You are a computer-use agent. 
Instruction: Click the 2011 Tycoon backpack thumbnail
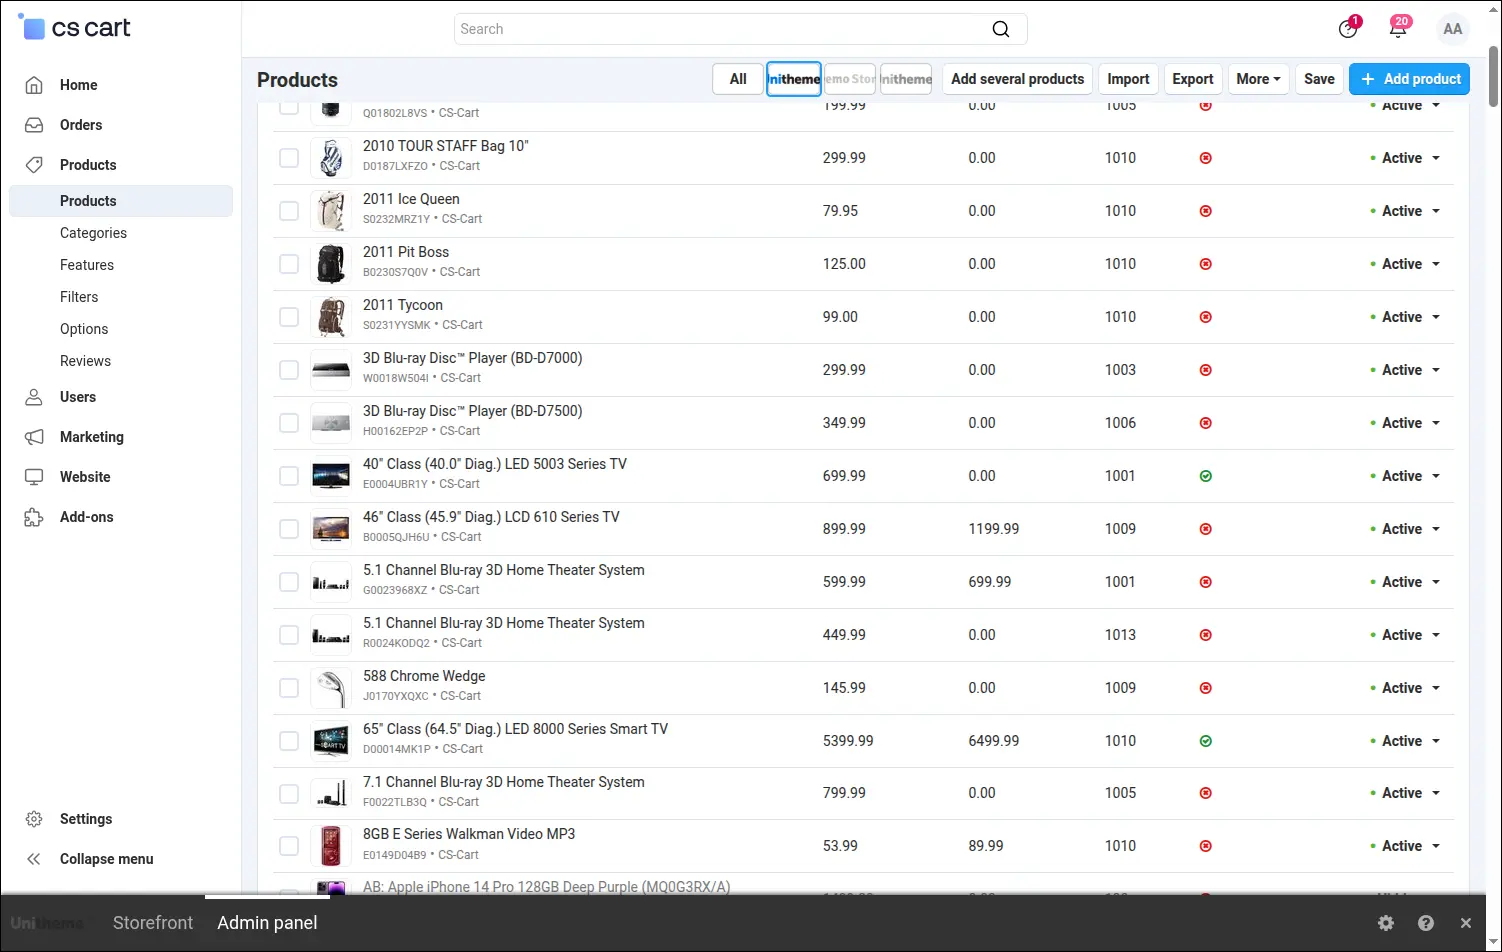pyautogui.click(x=331, y=317)
